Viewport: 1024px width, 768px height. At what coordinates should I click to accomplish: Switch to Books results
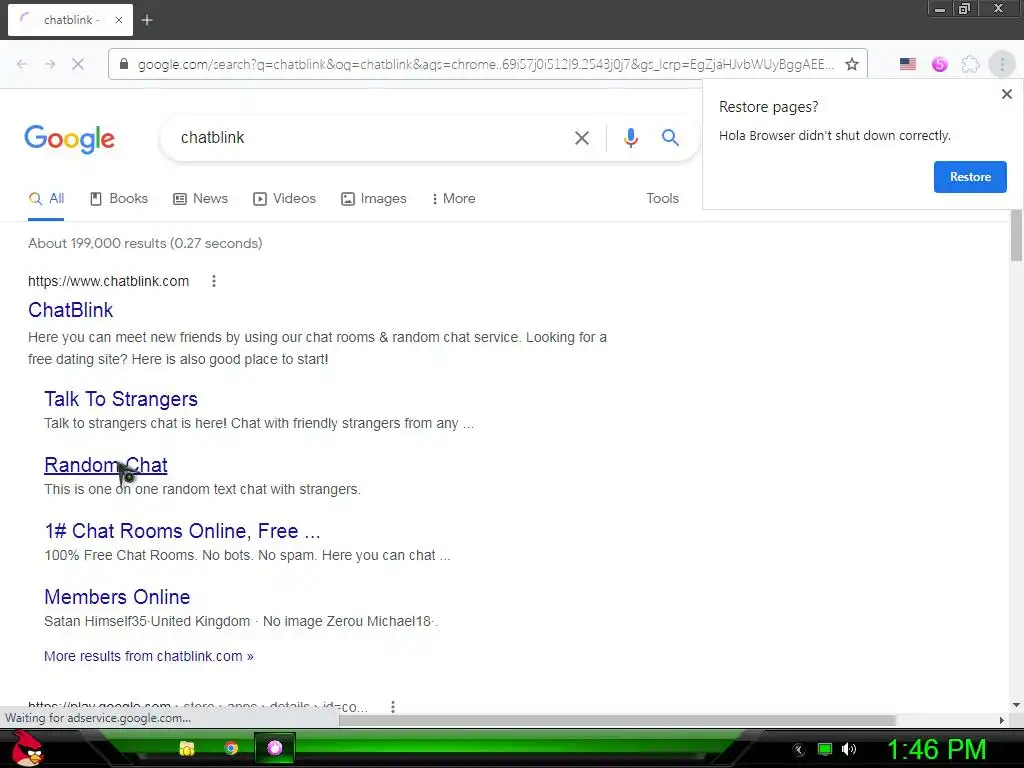(119, 199)
